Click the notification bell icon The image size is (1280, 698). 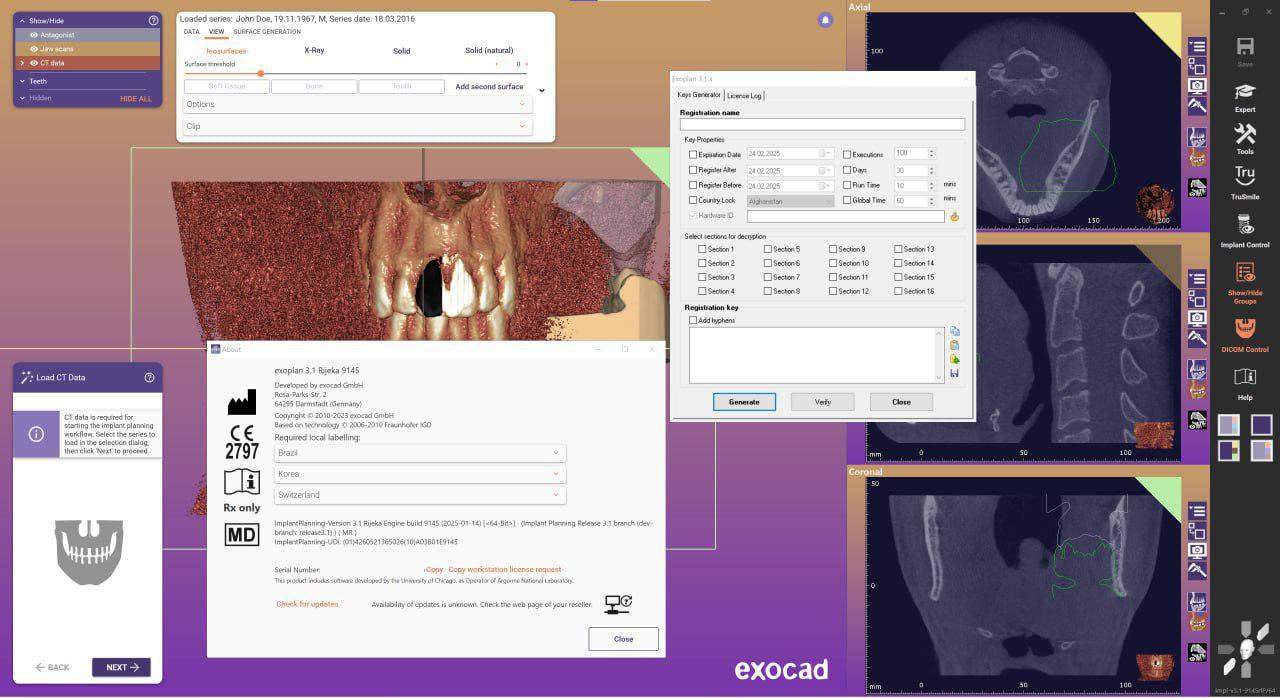tap(825, 19)
